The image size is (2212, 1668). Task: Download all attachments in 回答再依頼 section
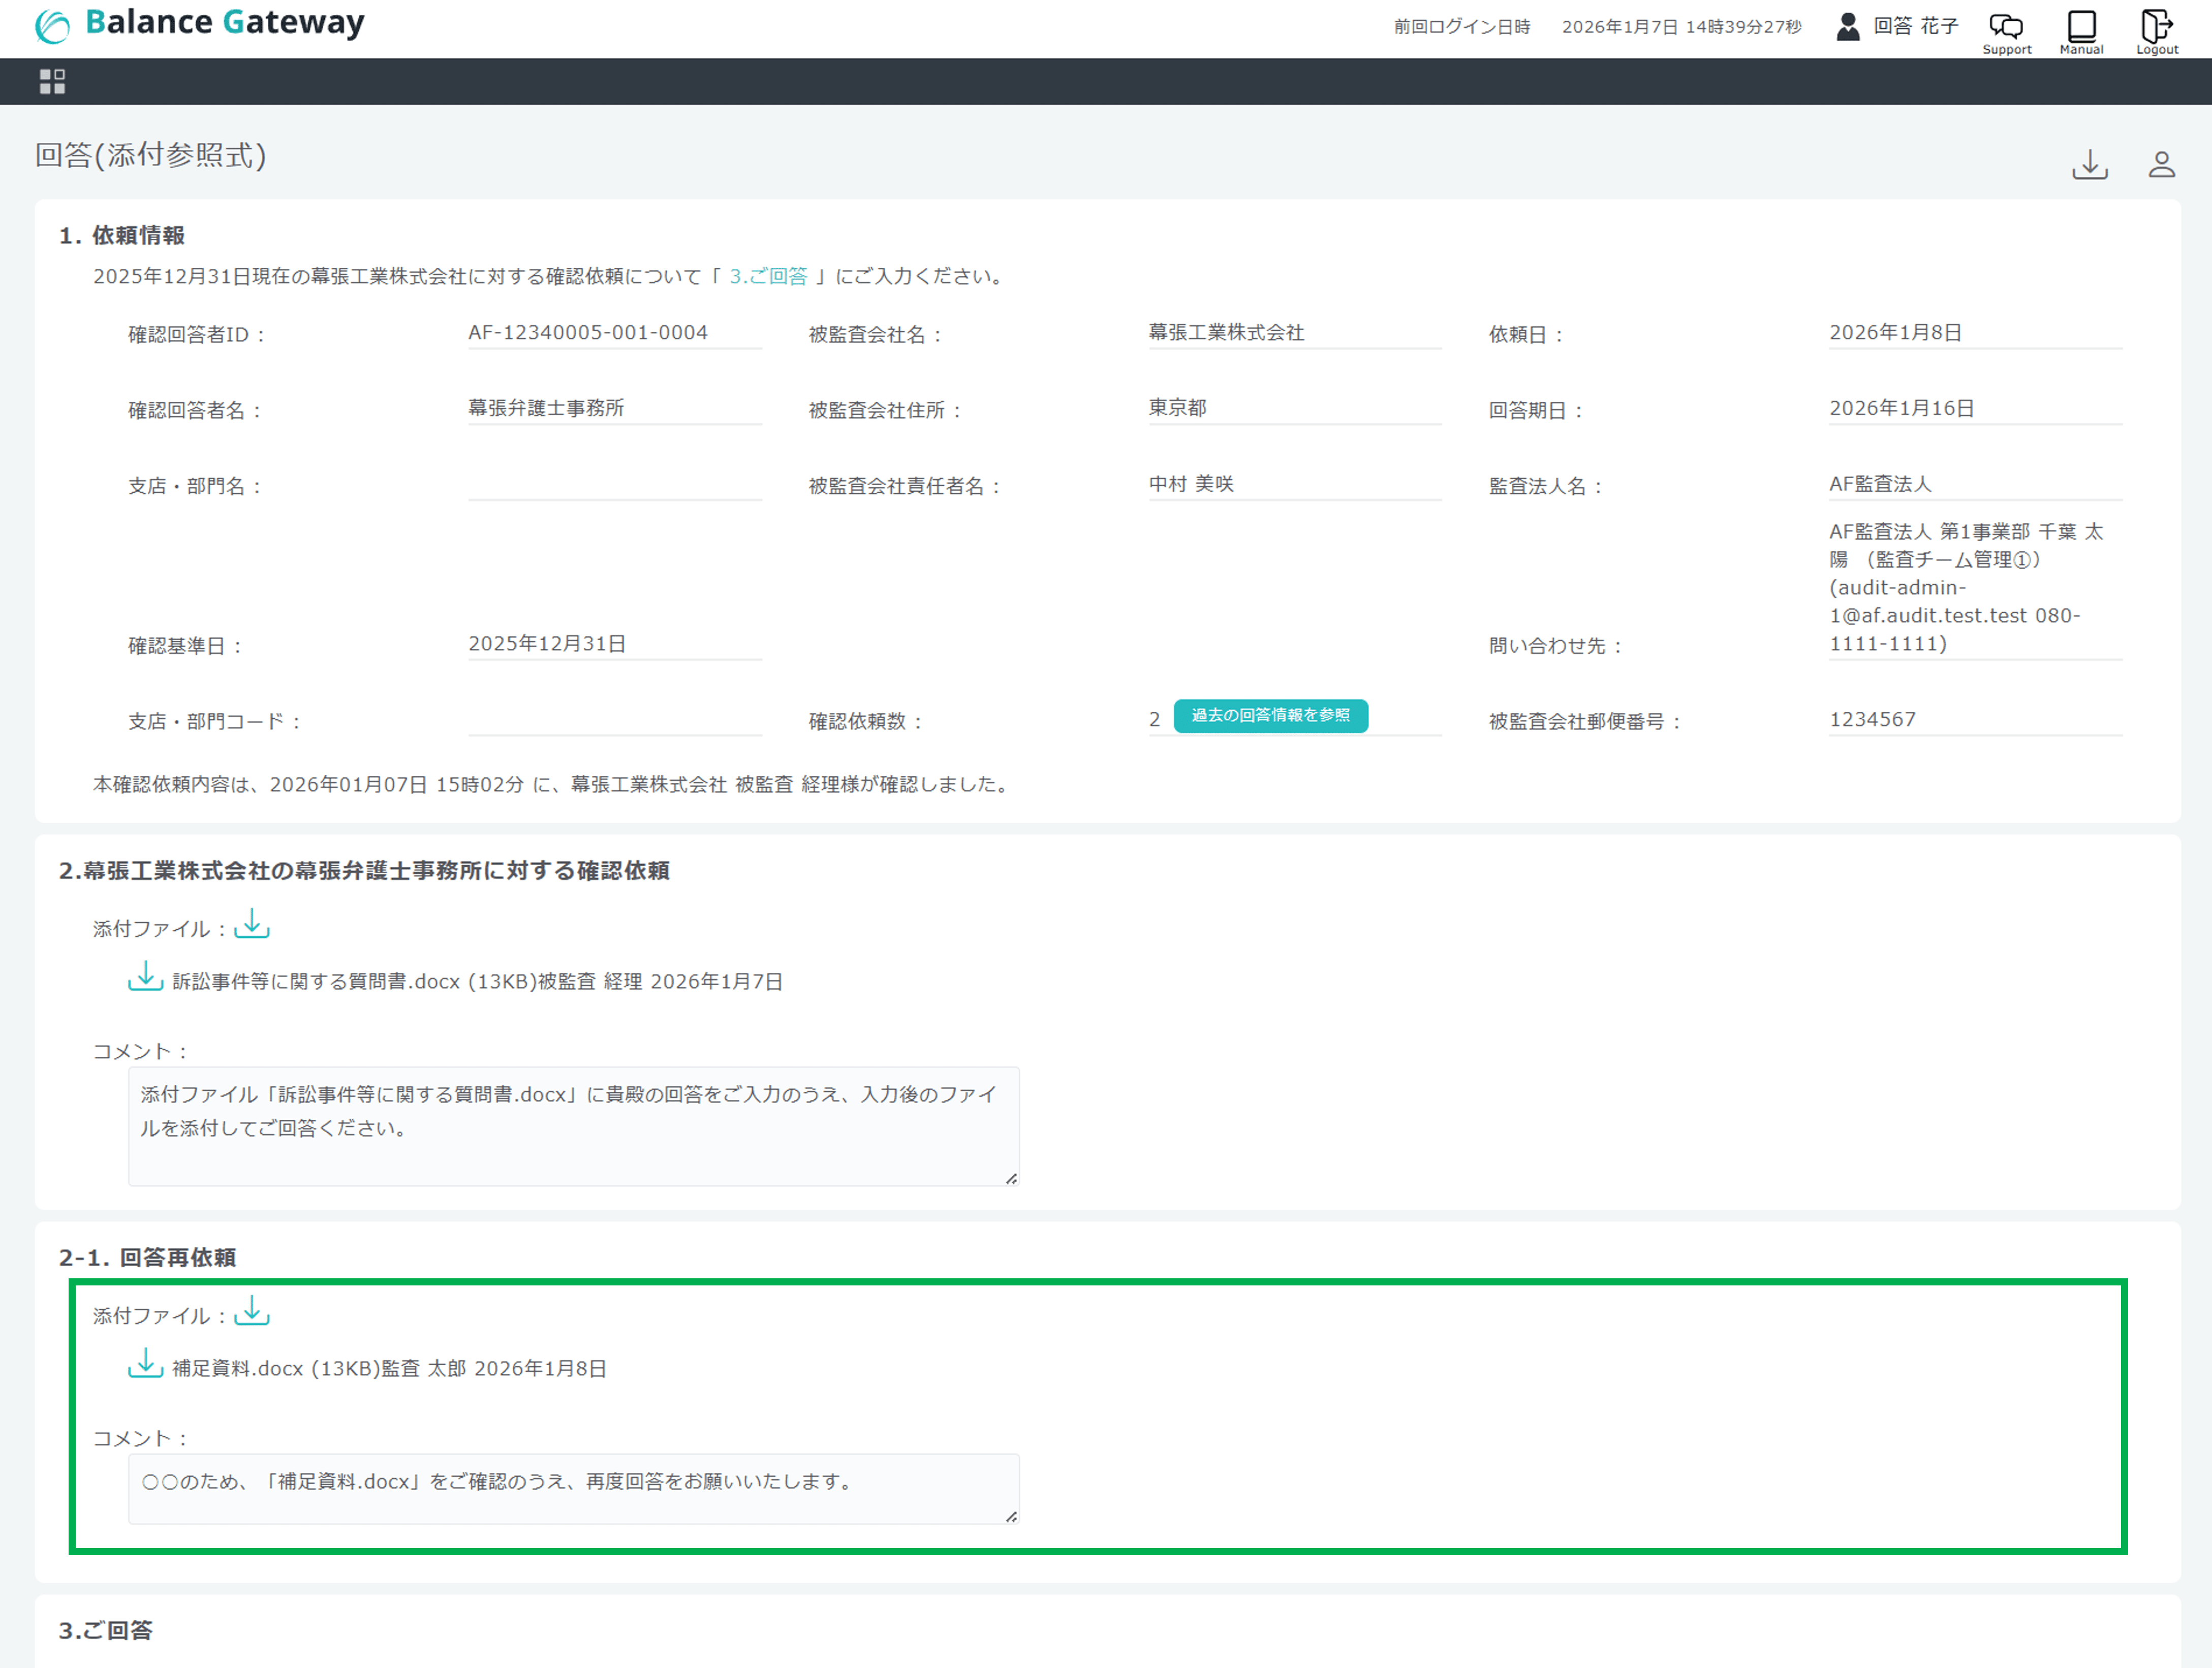coord(252,1311)
